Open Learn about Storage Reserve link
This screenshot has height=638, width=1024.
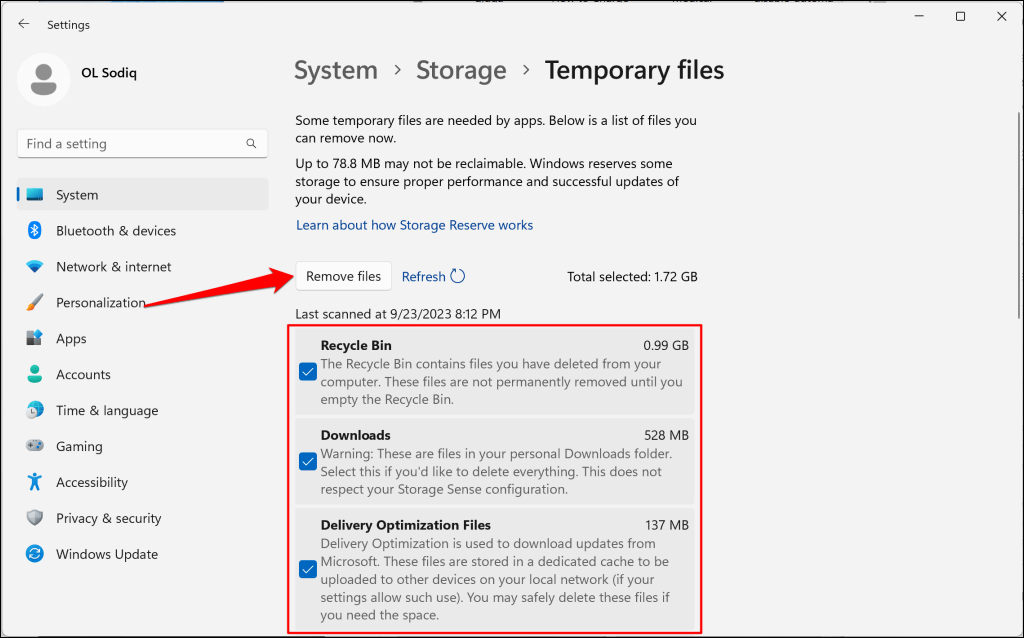coord(414,226)
